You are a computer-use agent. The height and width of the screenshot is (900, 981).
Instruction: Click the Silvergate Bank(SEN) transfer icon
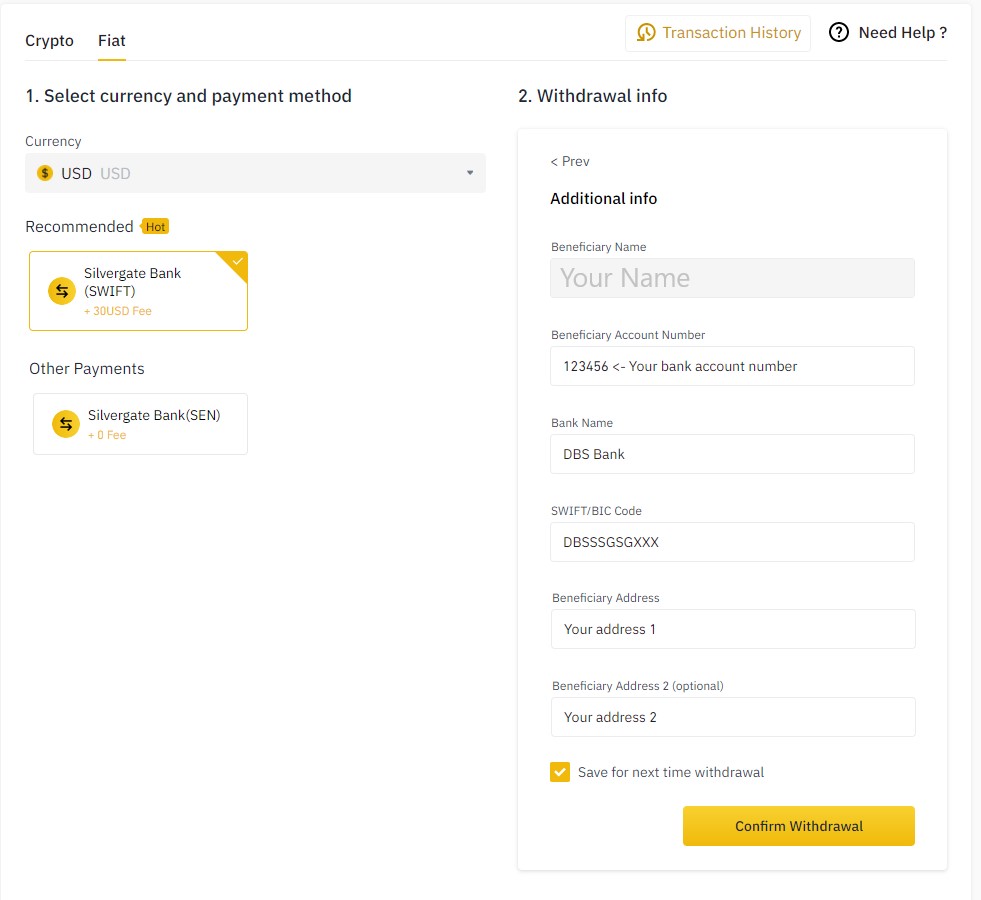tap(66, 424)
